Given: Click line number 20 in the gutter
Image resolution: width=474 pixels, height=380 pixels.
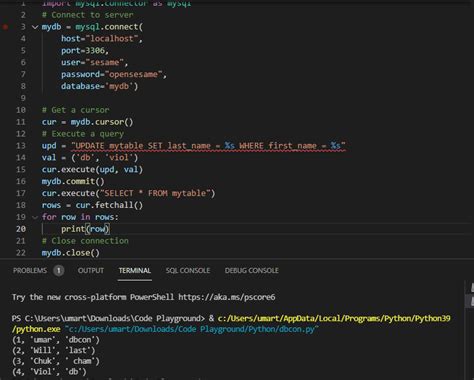Looking at the screenshot, I should [21, 229].
